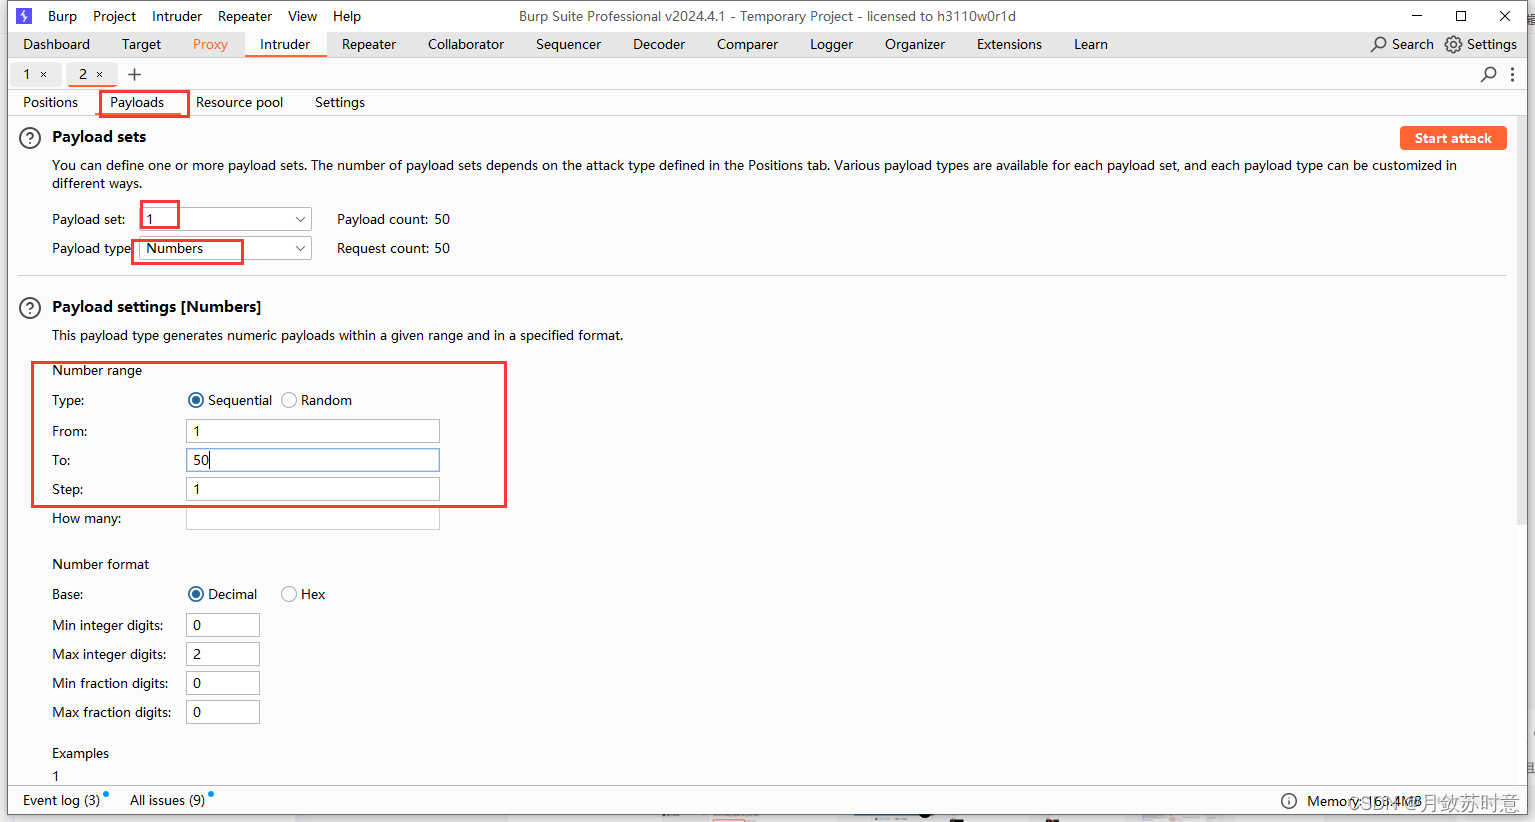Click the Request count: 50 text
Viewport: 1535px width, 822px height.
click(x=393, y=248)
